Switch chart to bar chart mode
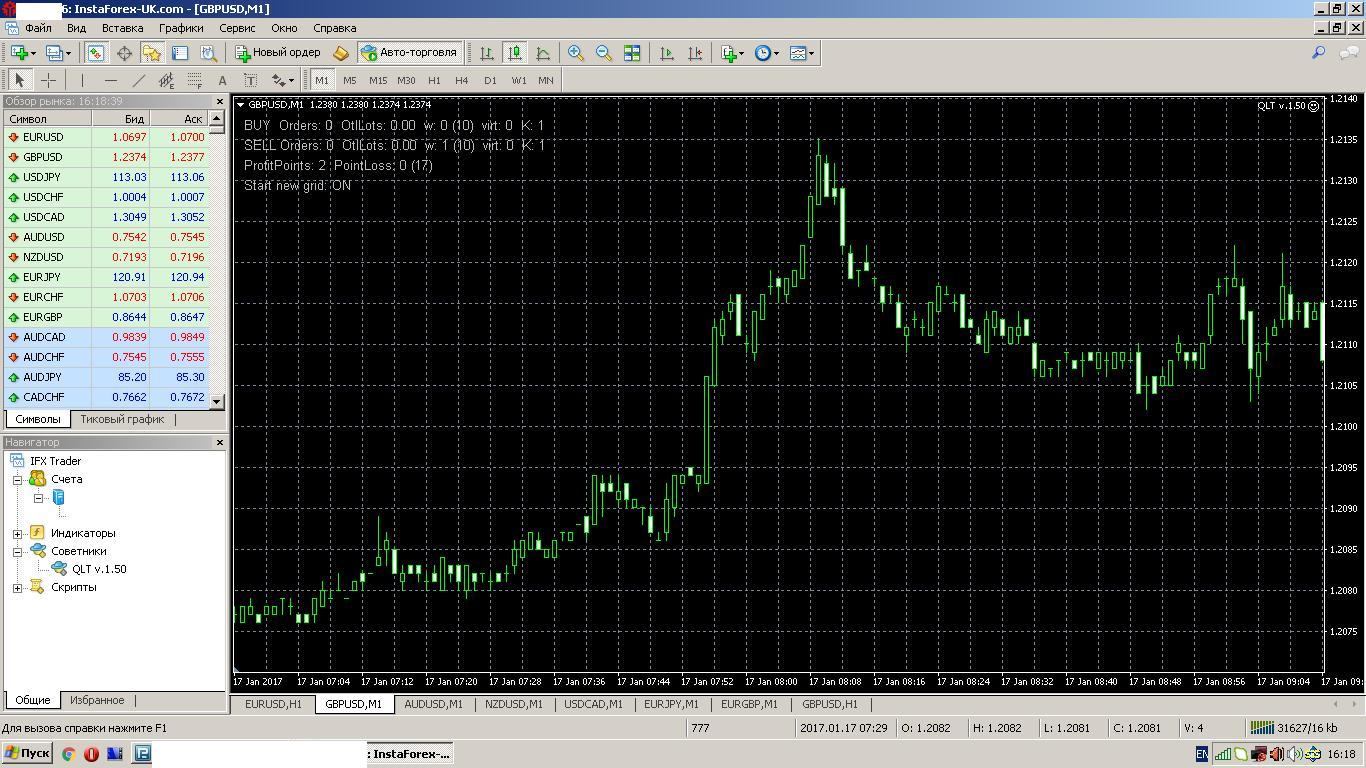The width and height of the screenshot is (1366, 768). tap(487, 53)
